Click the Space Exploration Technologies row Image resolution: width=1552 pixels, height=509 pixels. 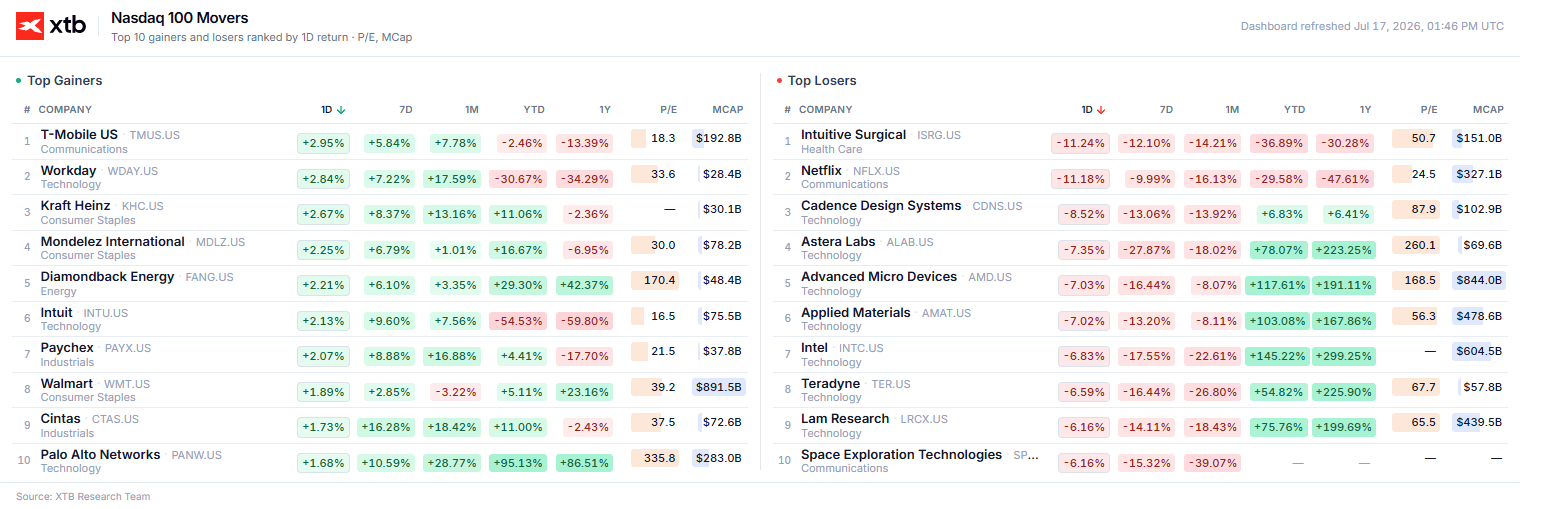click(1143, 461)
